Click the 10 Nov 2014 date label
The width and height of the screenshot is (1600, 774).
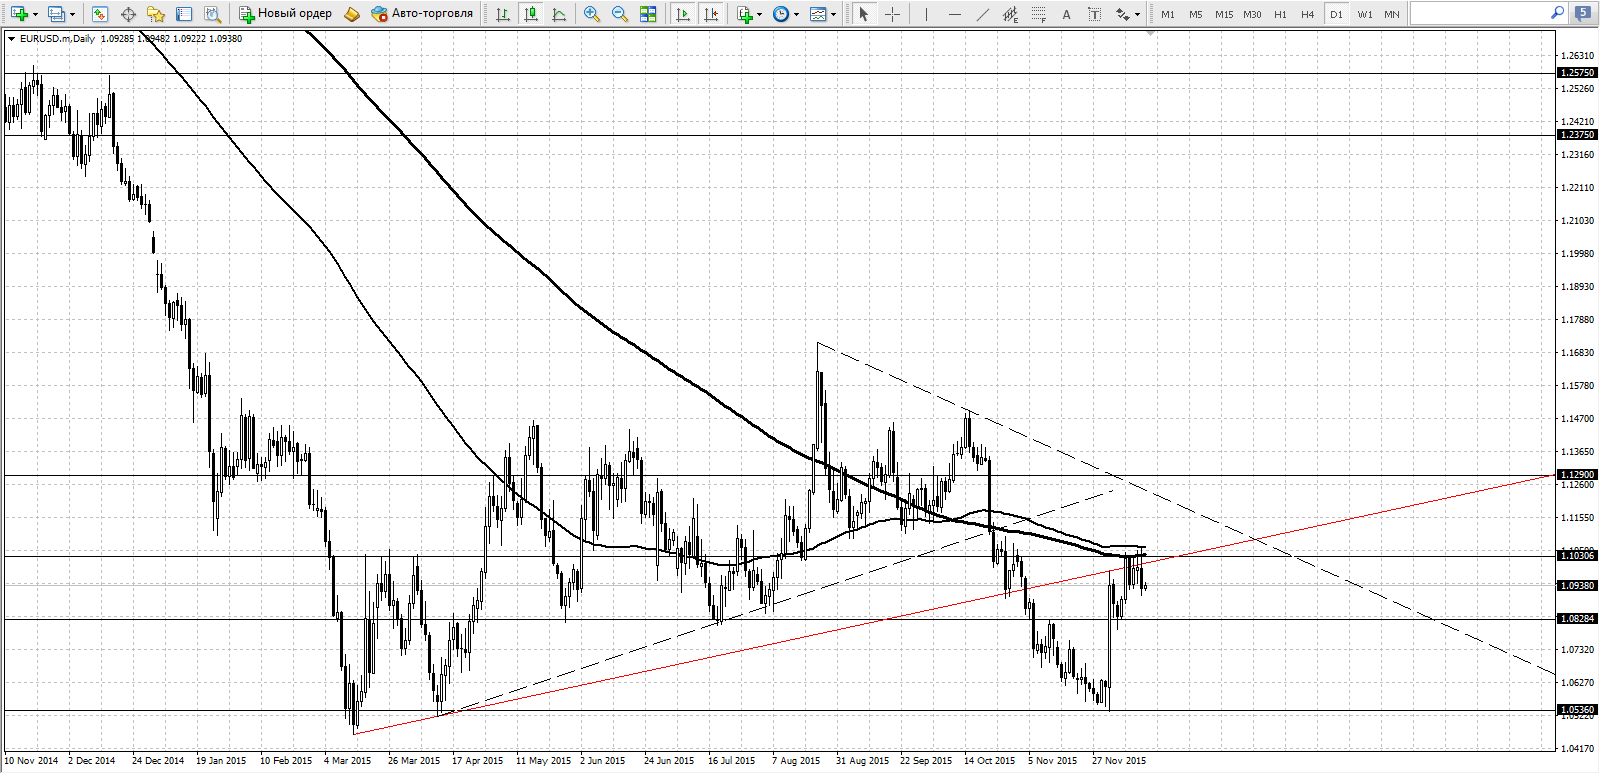coord(31,761)
